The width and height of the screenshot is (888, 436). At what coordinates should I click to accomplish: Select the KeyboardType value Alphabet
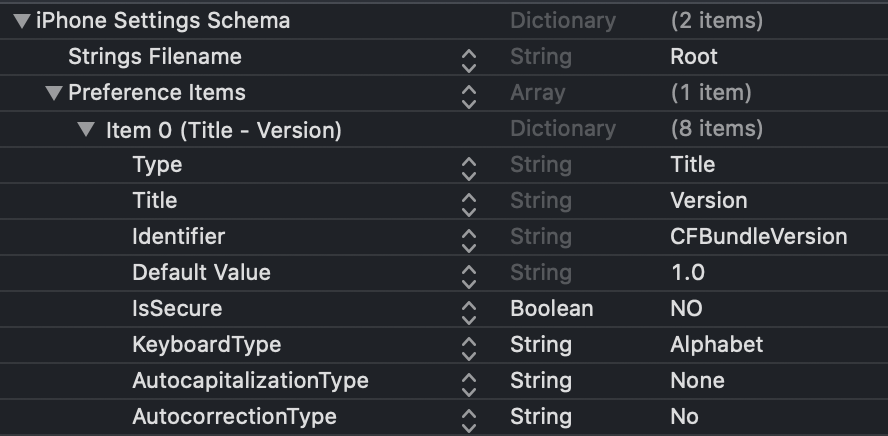pos(716,345)
